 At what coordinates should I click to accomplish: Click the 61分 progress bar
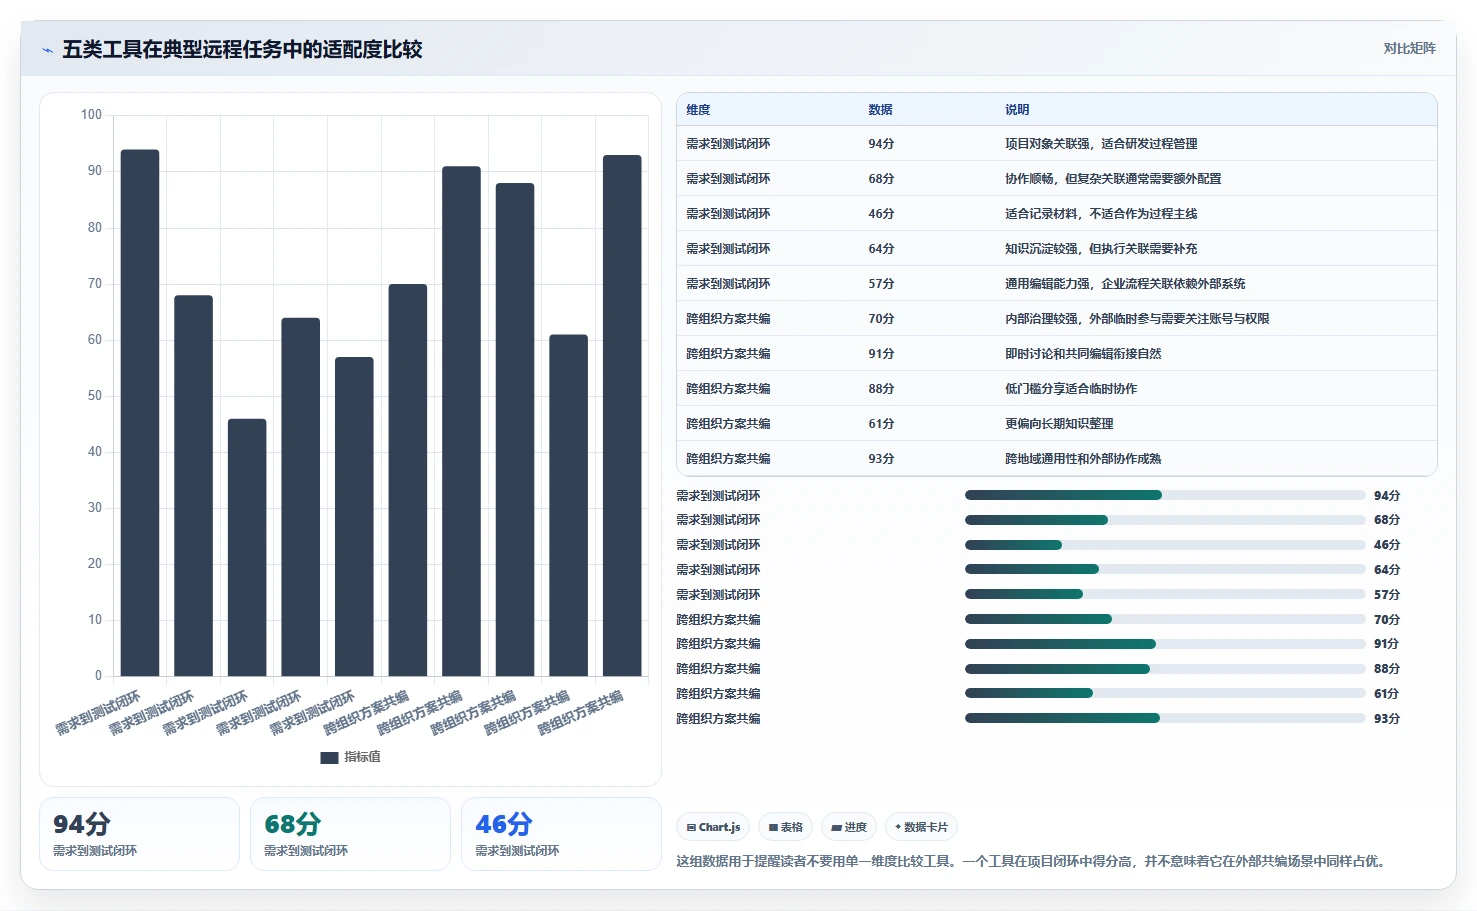click(x=1165, y=693)
